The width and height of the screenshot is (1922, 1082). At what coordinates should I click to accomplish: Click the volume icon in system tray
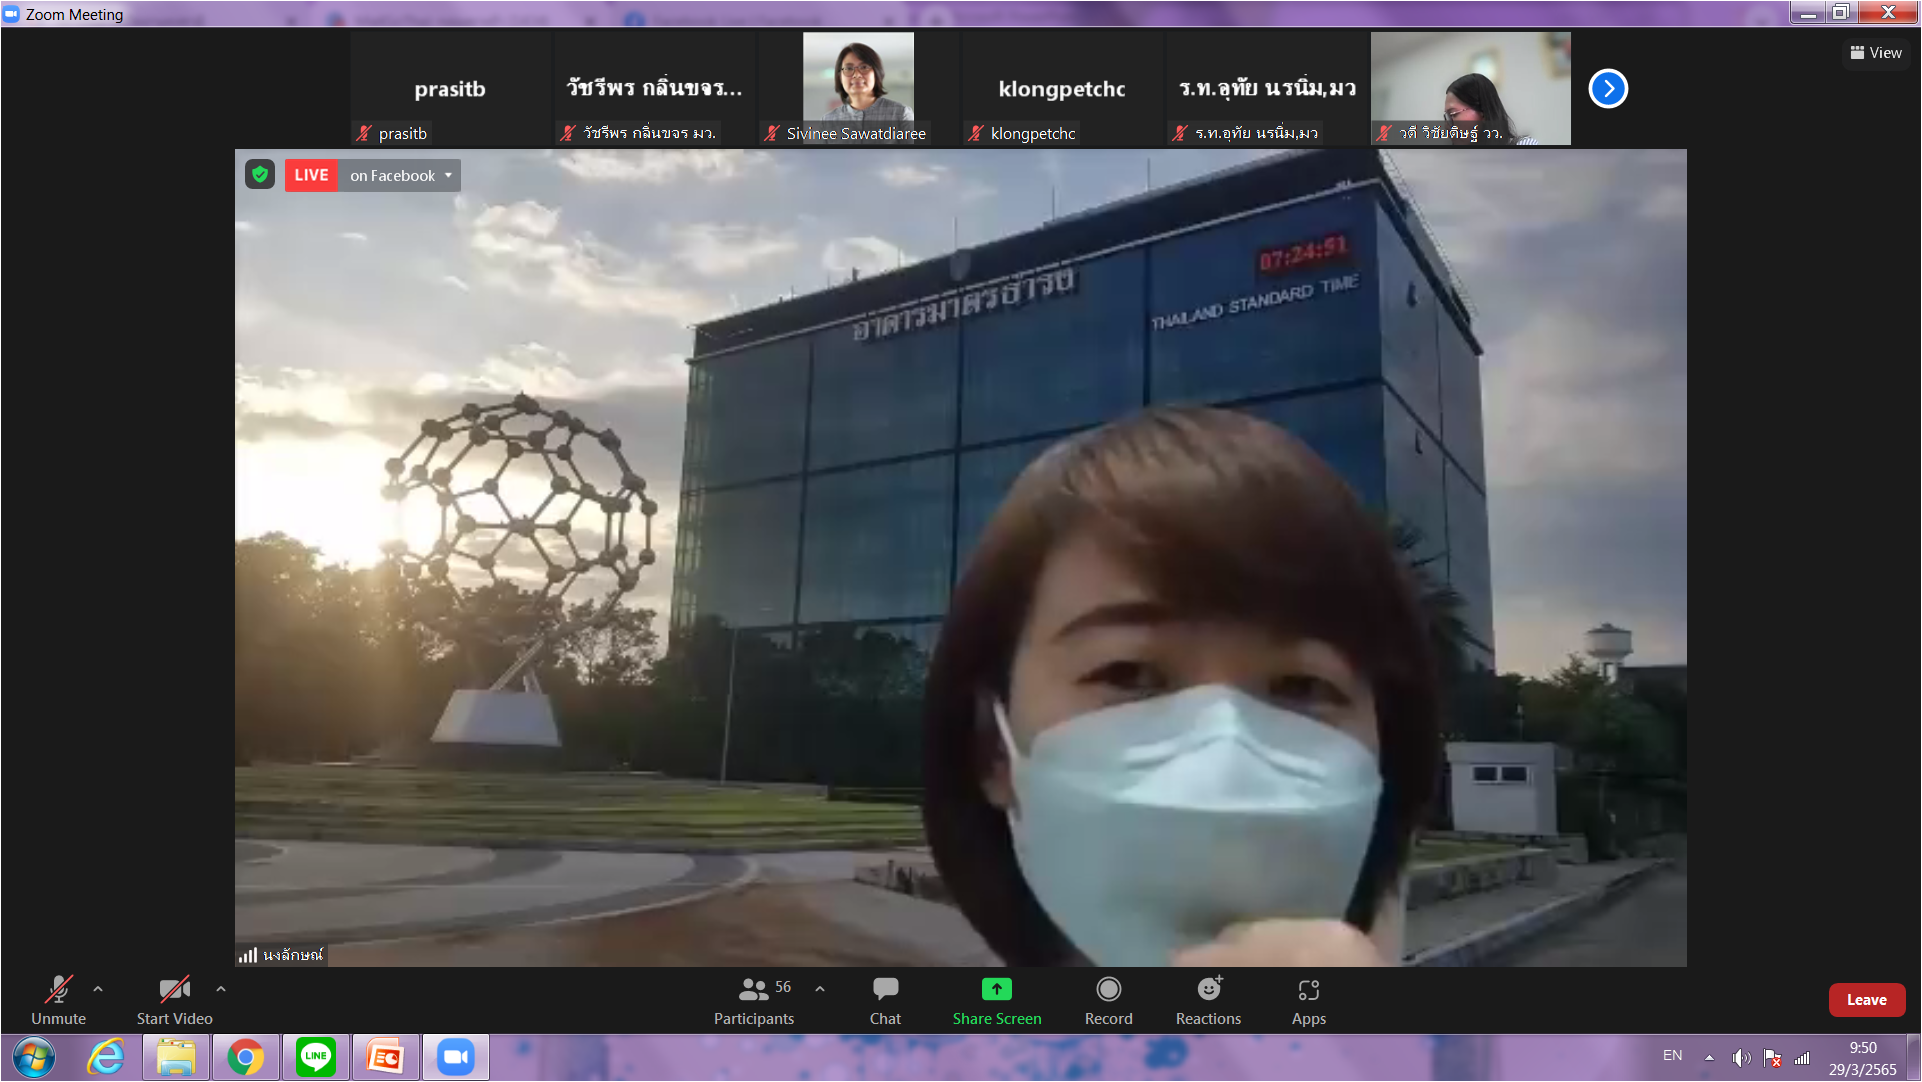pos(1741,1057)
